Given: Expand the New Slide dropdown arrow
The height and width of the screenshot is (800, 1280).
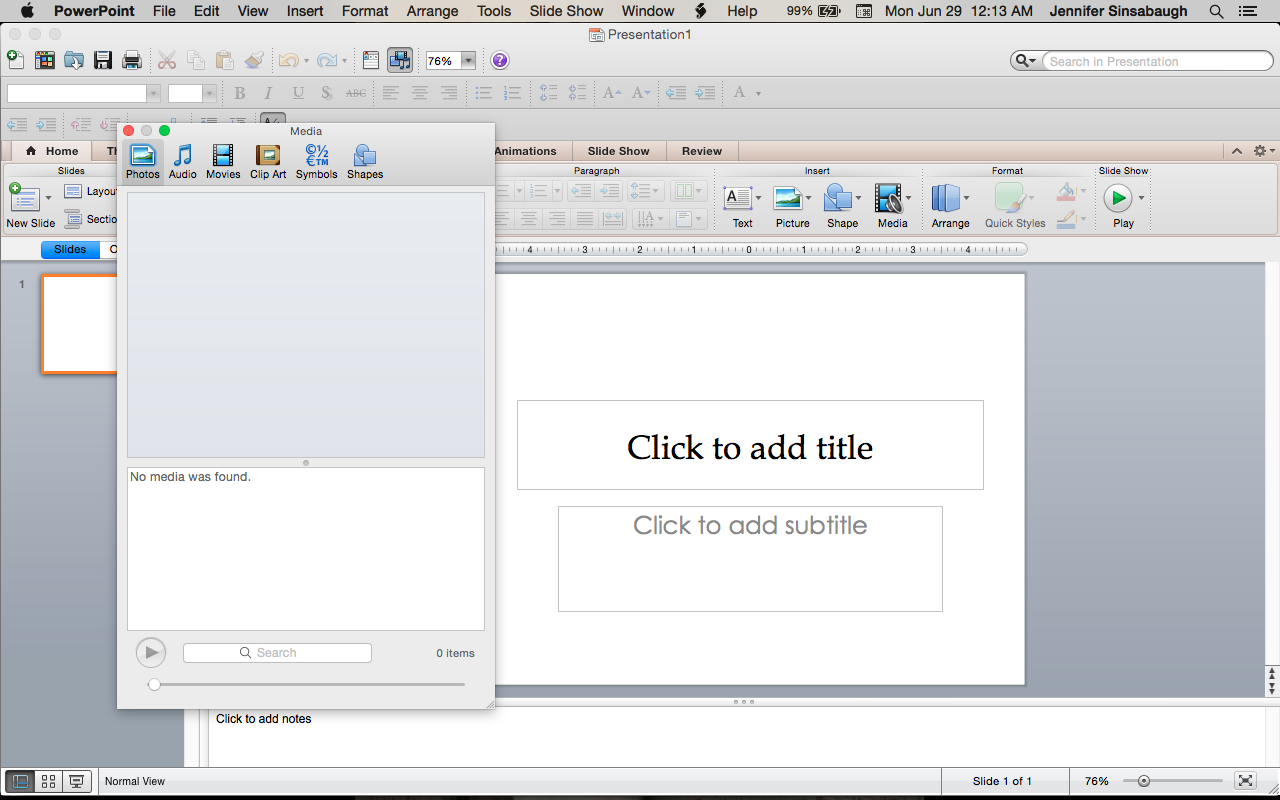Looking at the screenshot, I should click(x=47, y=198).
